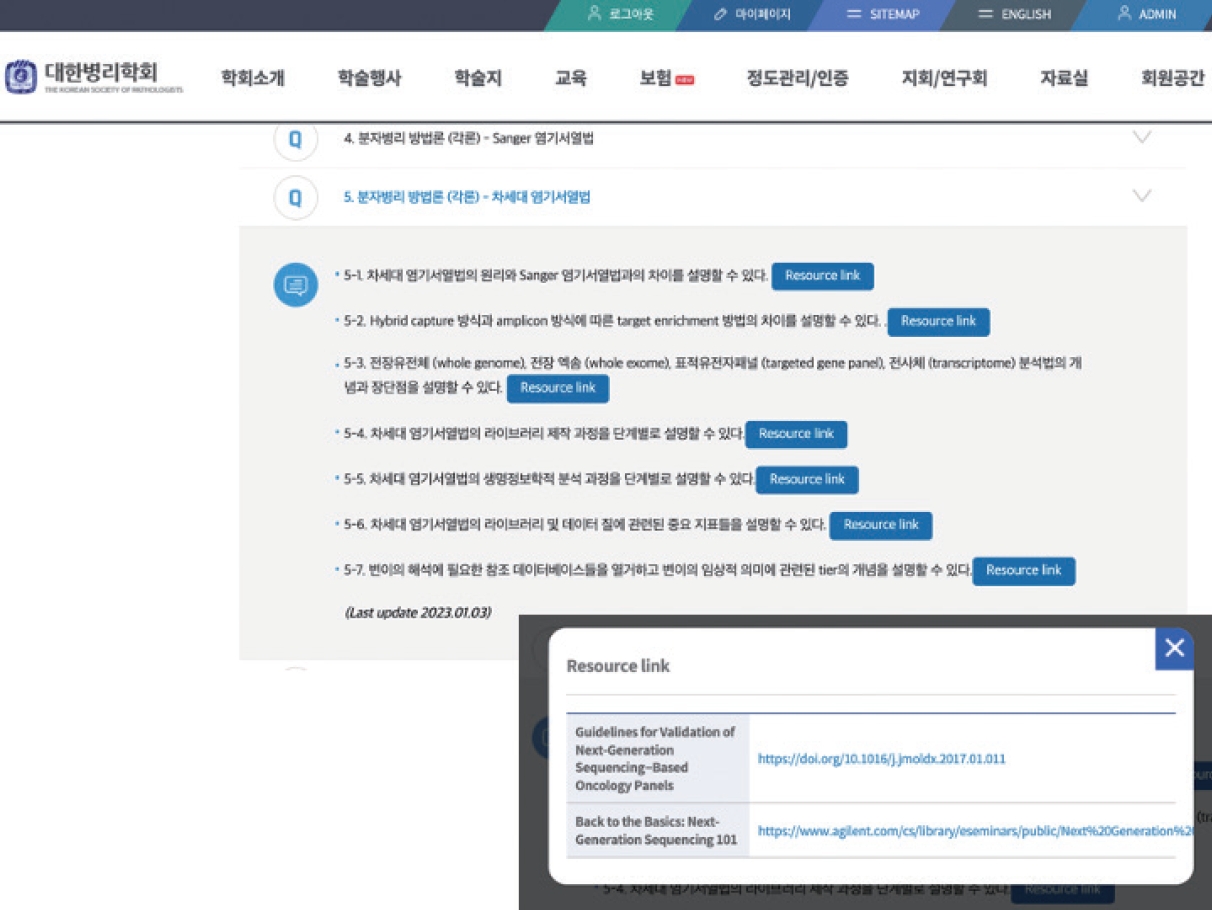Open 정도관리/인증 main menu
The image size is (1212, 910).
(798, 78)
